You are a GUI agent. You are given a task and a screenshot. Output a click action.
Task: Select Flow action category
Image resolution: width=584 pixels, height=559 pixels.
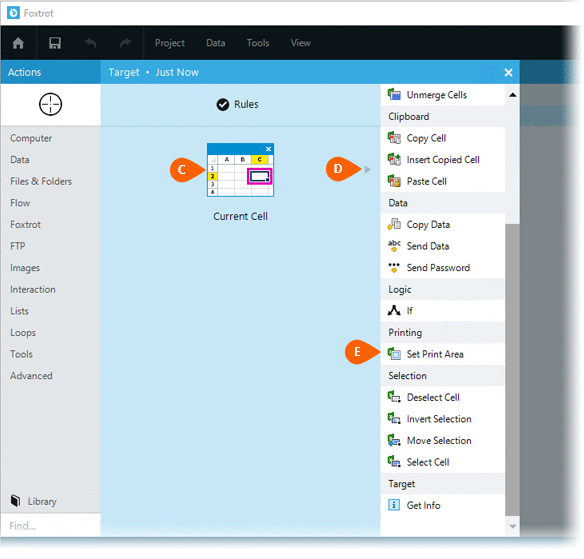20,203
